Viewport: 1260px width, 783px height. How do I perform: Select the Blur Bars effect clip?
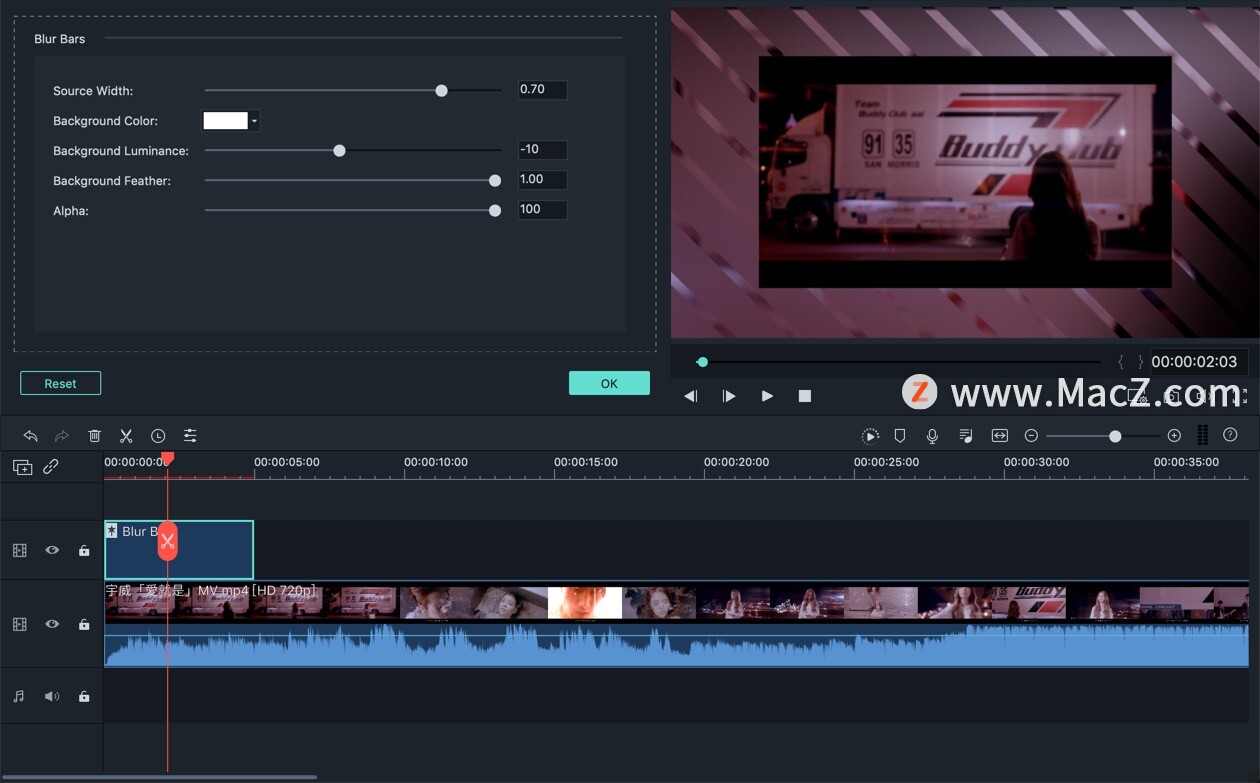click(x=179, y=550)
